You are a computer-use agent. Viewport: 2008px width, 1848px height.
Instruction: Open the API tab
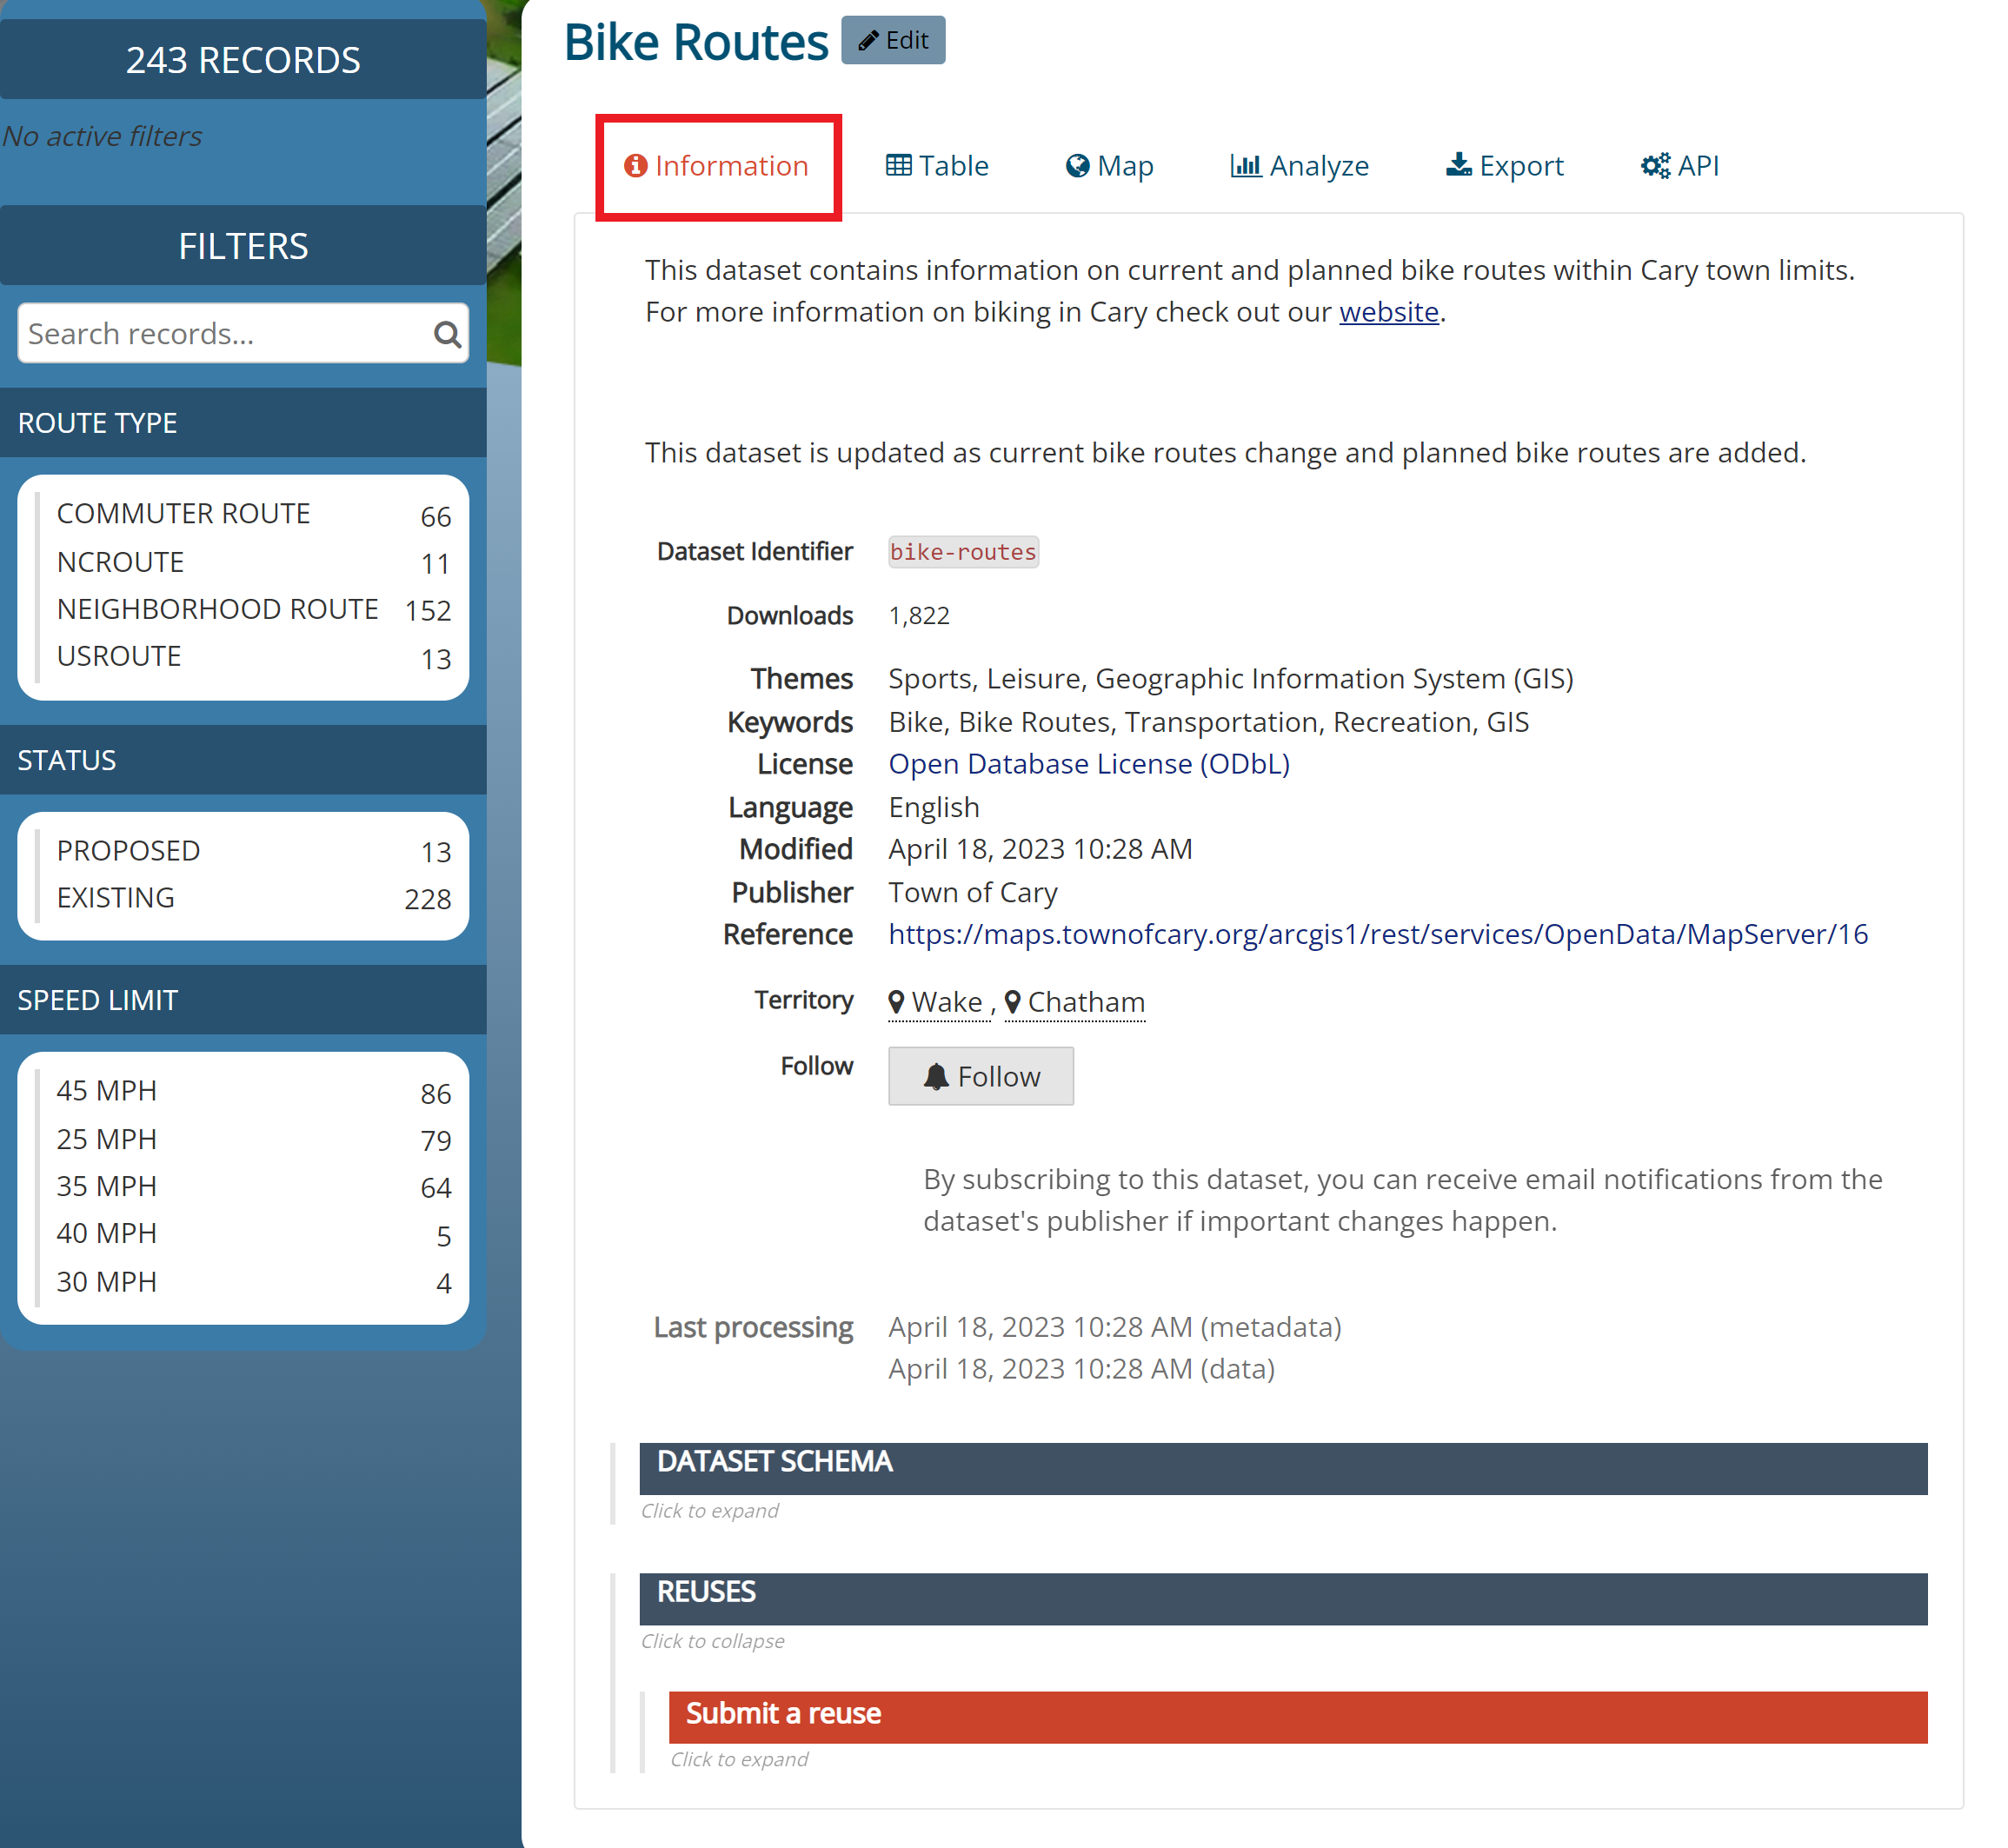pos(1680,165)
